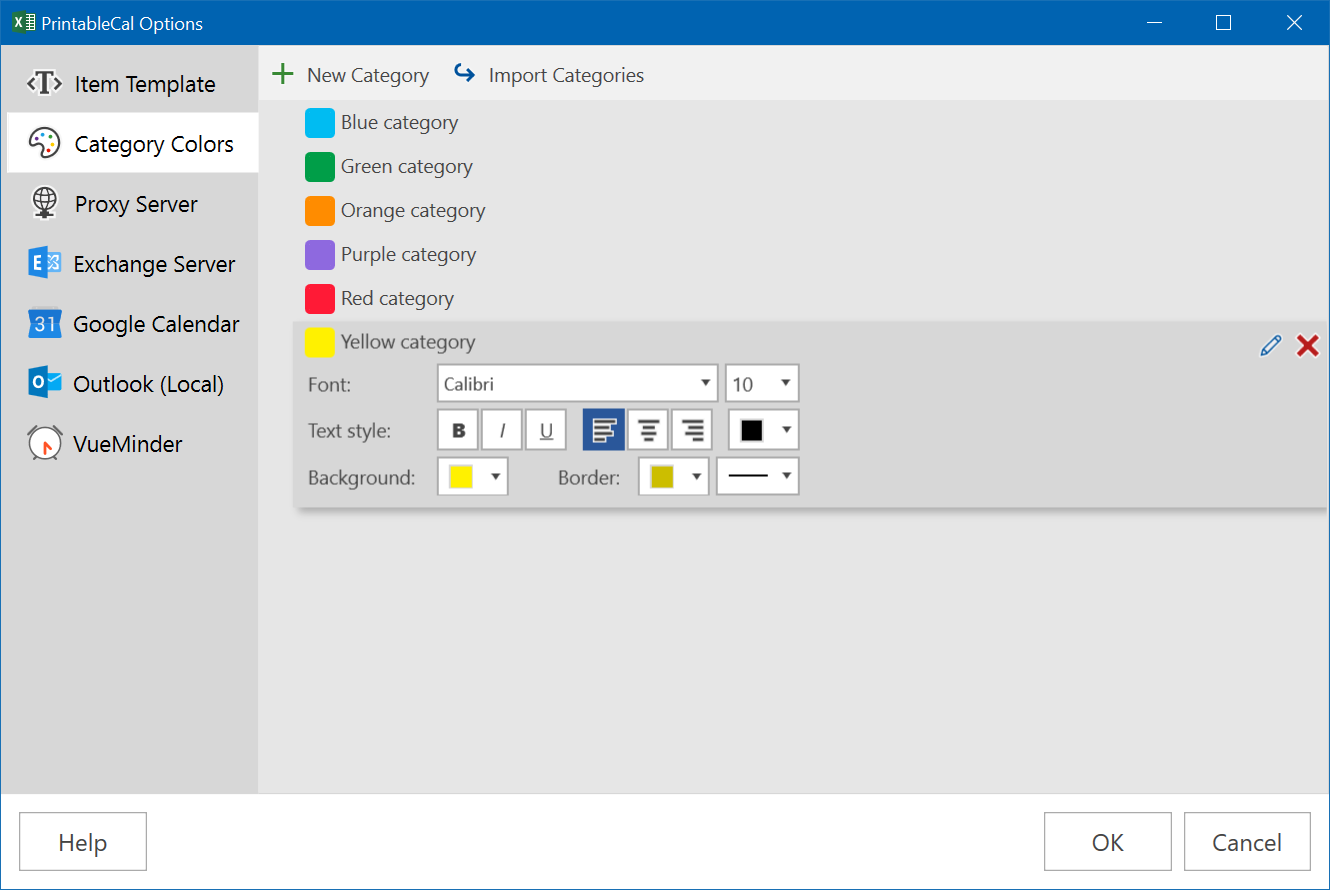Click the Excel icon in title bar
The height and width of the screenshot is (890, 1330).
[x=23, y=22]
